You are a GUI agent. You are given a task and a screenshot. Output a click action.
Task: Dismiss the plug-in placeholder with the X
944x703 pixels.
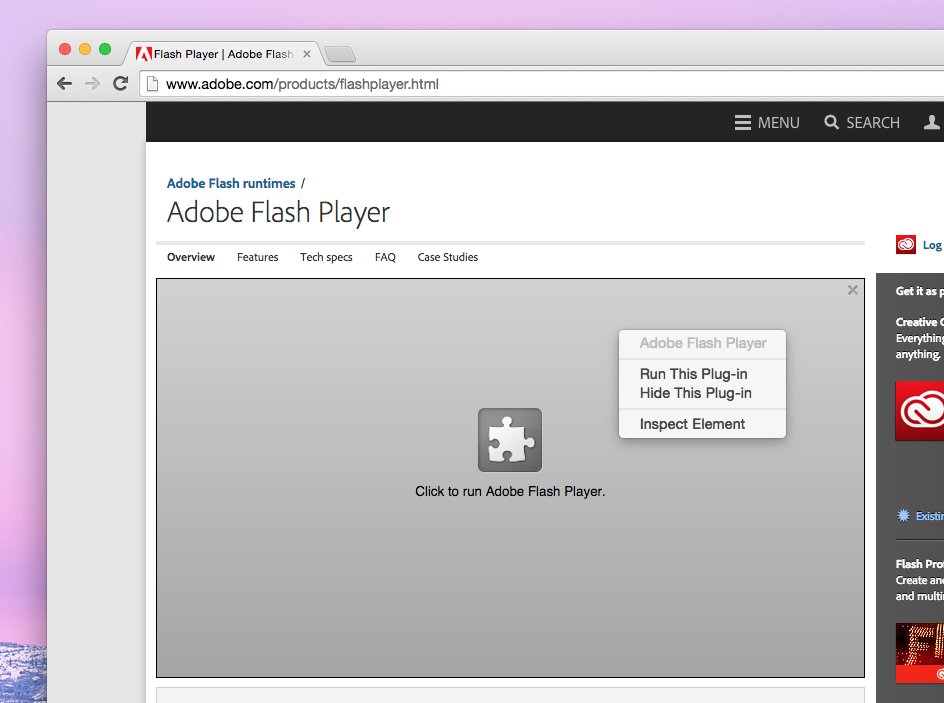pyautogui.click(x=852, y=290)
